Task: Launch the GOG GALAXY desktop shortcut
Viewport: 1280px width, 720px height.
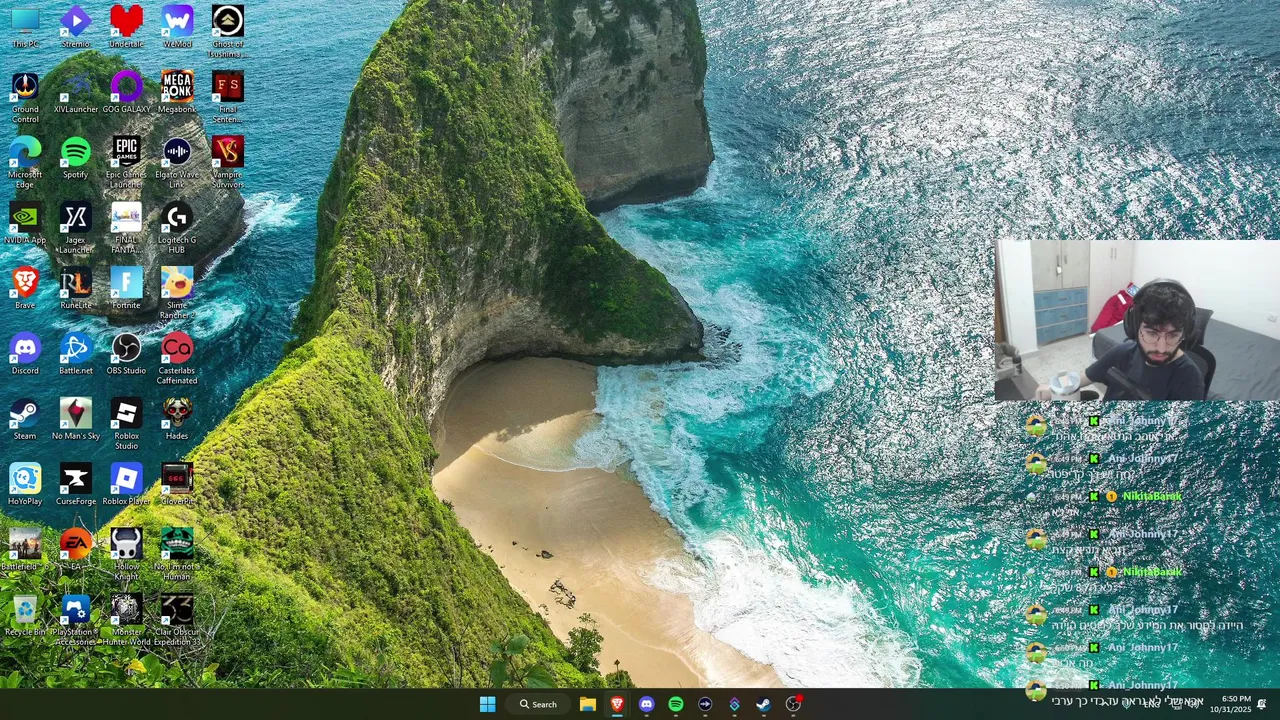Action: (x=126, y=92)
